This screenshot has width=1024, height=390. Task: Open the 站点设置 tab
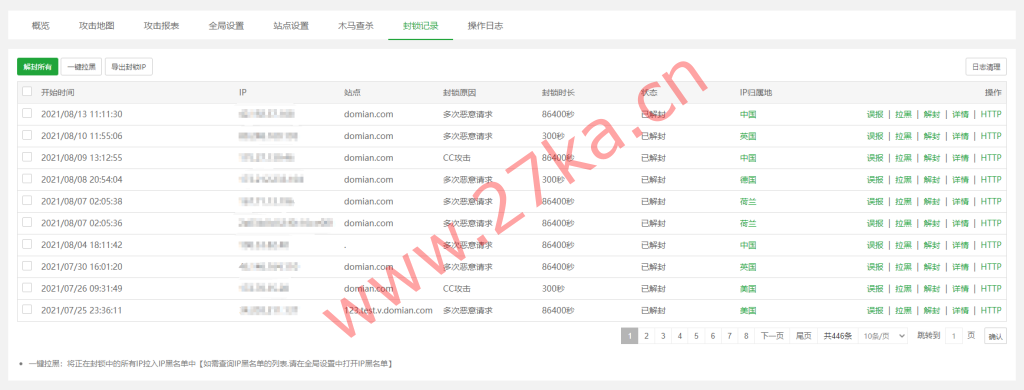291,26
